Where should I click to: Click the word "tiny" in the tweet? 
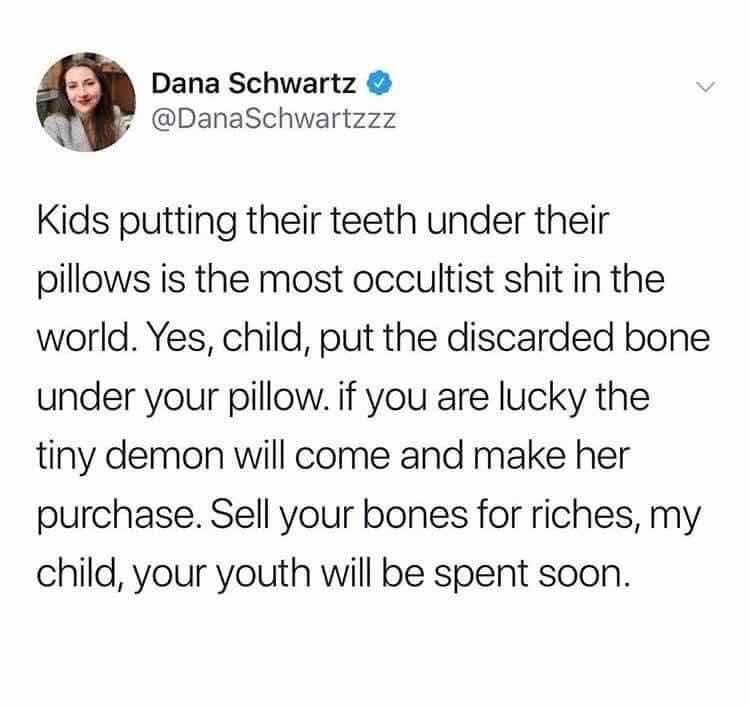click(66, 457)
